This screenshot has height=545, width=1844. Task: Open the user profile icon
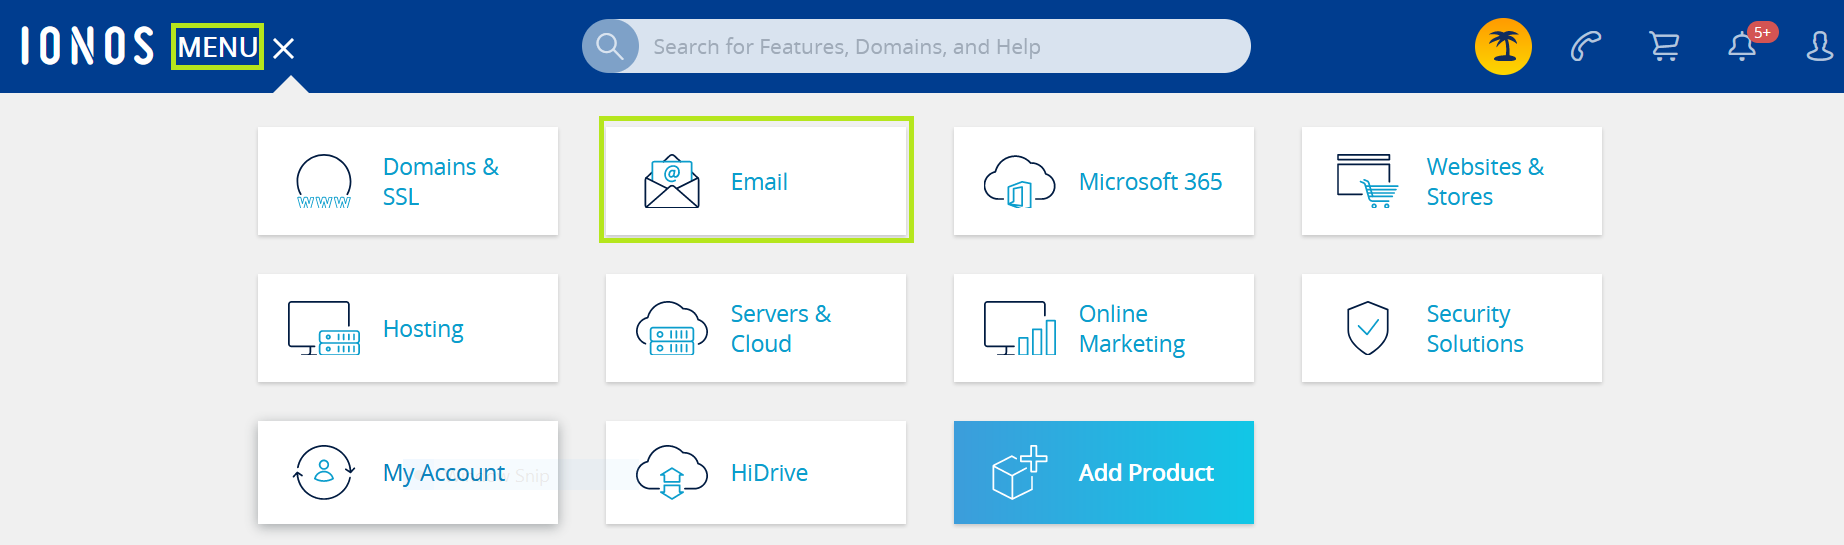(x=1819, y=46)
